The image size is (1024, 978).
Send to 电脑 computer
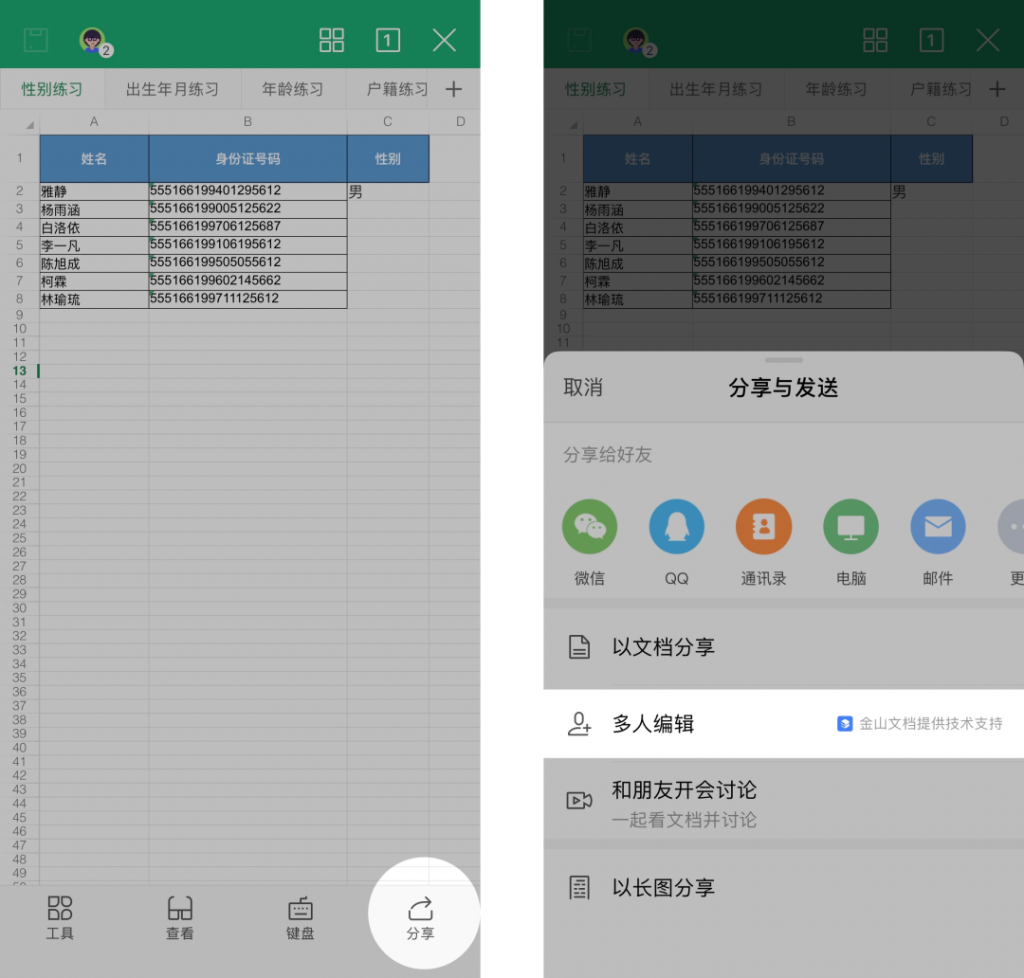tap(851, 541)
